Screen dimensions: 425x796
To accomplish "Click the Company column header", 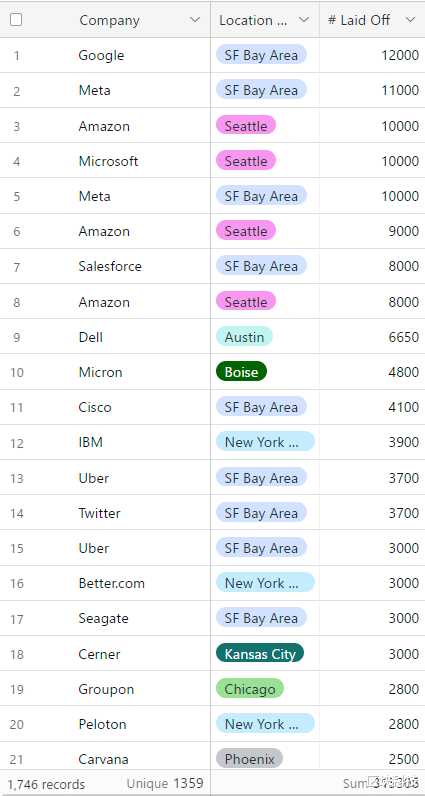I will click(x=109, y=20).
